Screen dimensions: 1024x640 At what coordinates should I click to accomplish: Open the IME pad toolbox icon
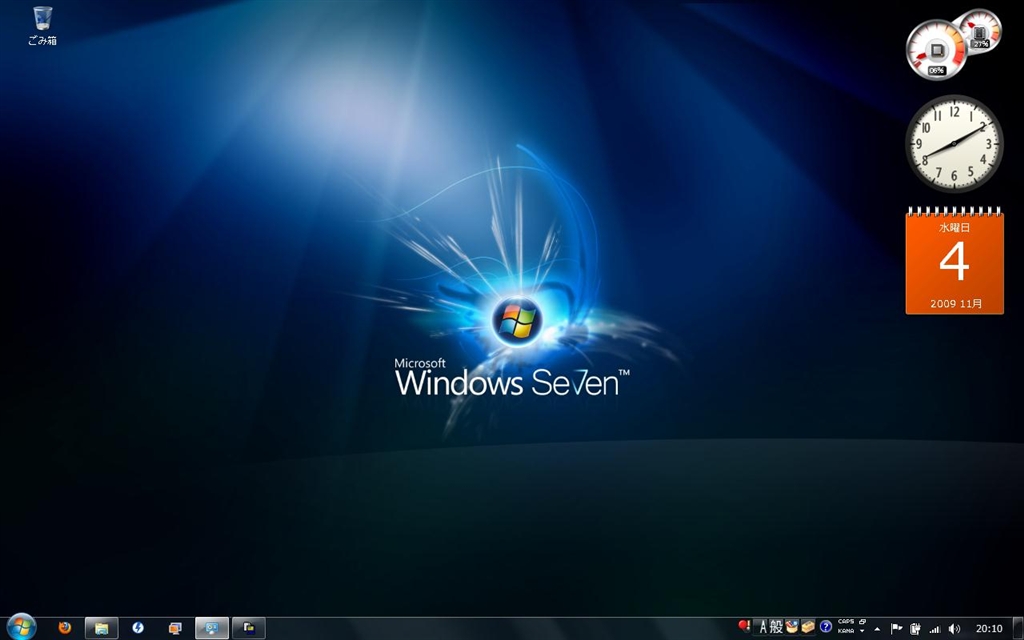pos(792,627)
